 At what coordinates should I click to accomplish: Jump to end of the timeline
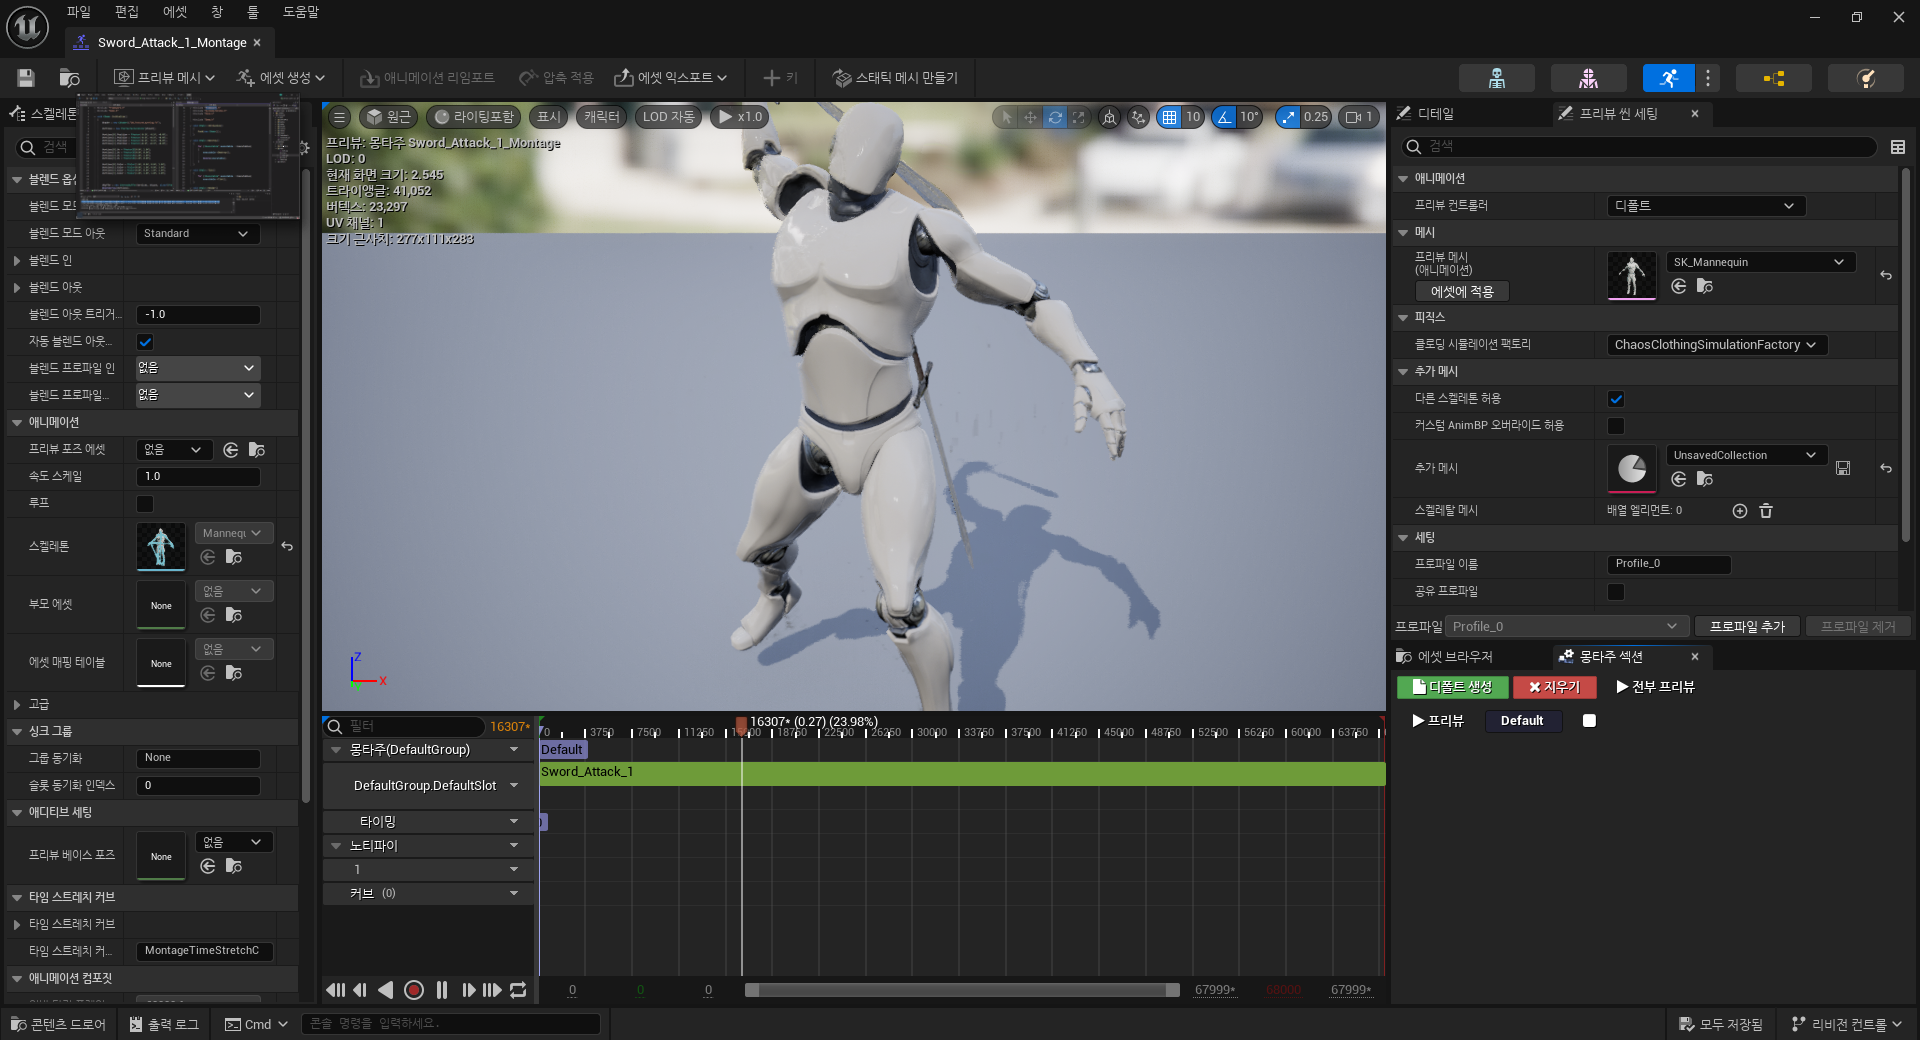pos(492,990)
